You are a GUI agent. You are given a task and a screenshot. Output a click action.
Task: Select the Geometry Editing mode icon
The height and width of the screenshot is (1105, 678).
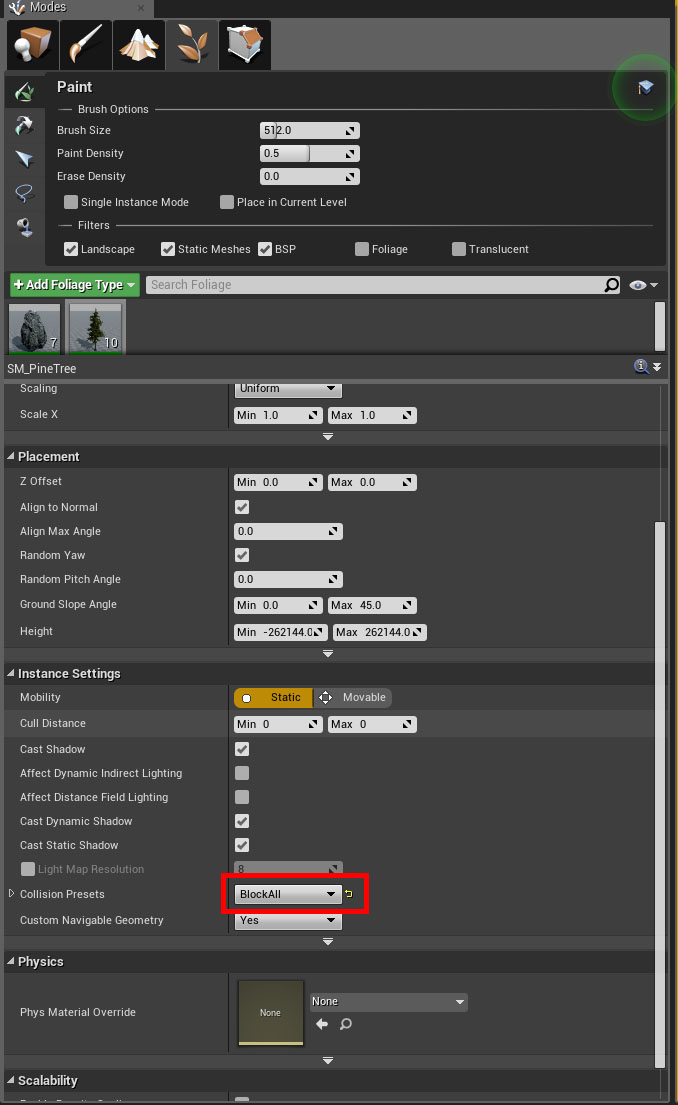point(244,45)
